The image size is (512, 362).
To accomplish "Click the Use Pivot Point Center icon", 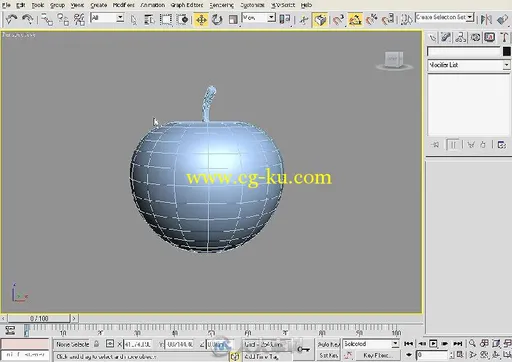I will coord(285,19).
